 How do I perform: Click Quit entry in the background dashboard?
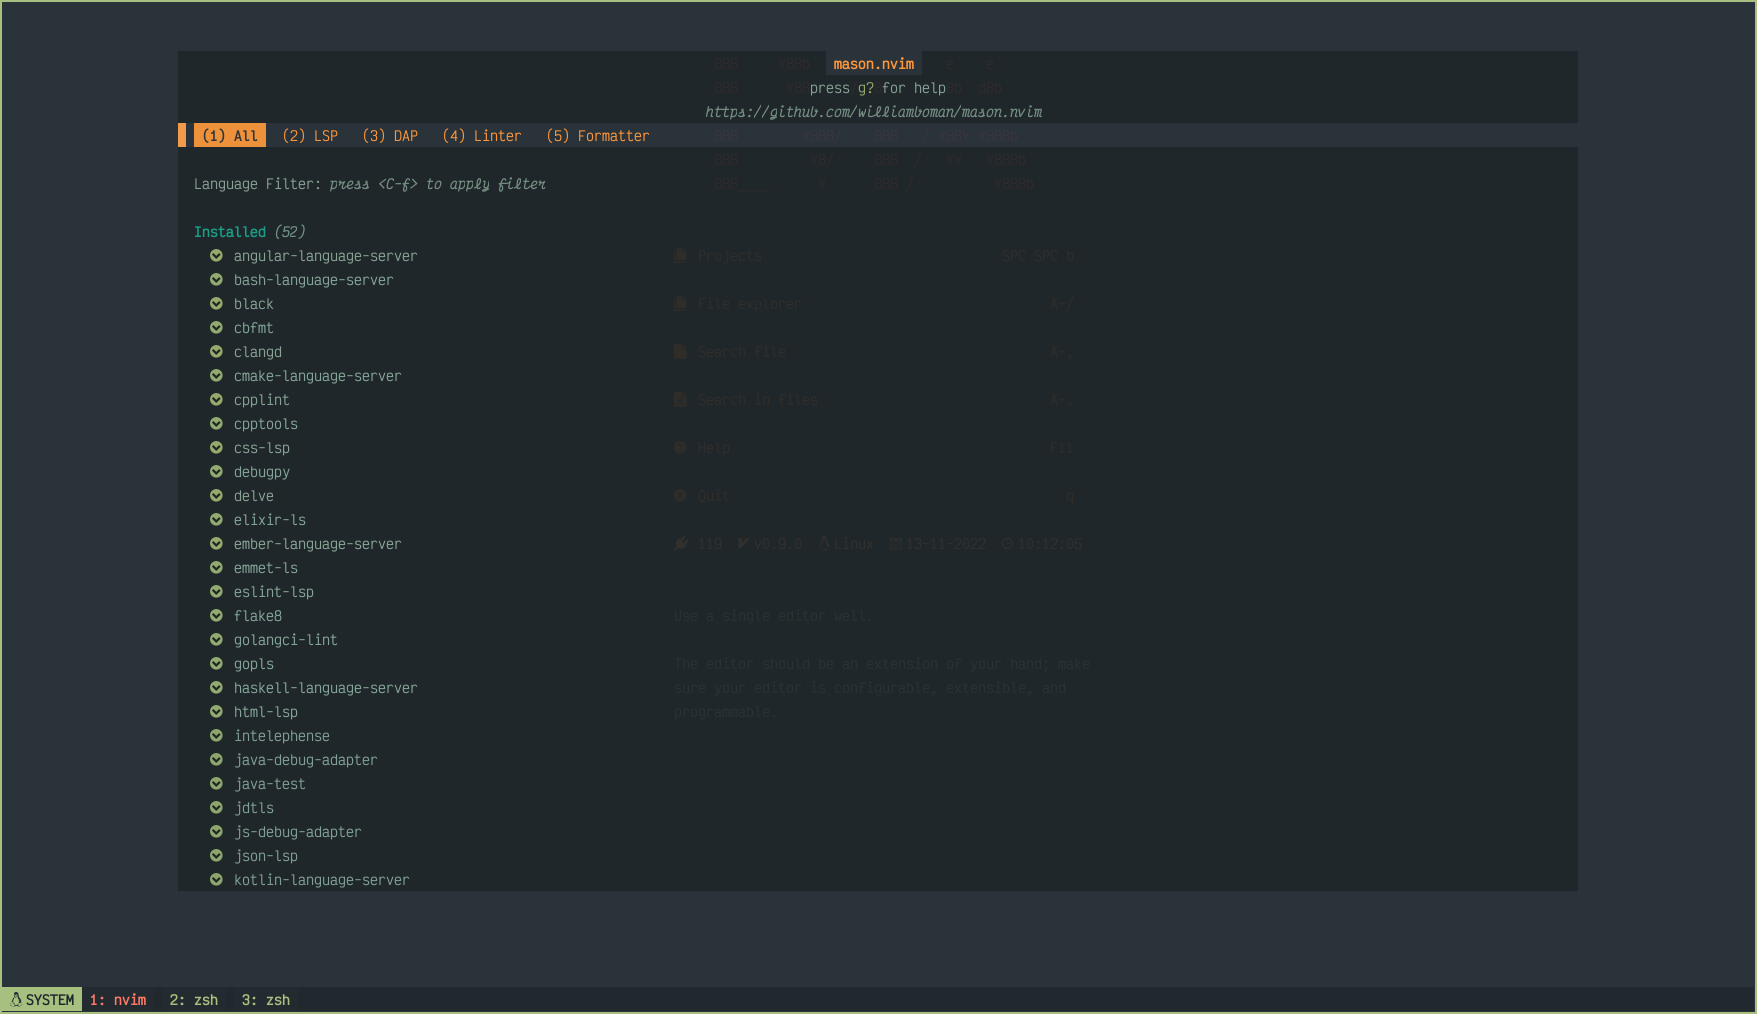coord(714,496)
